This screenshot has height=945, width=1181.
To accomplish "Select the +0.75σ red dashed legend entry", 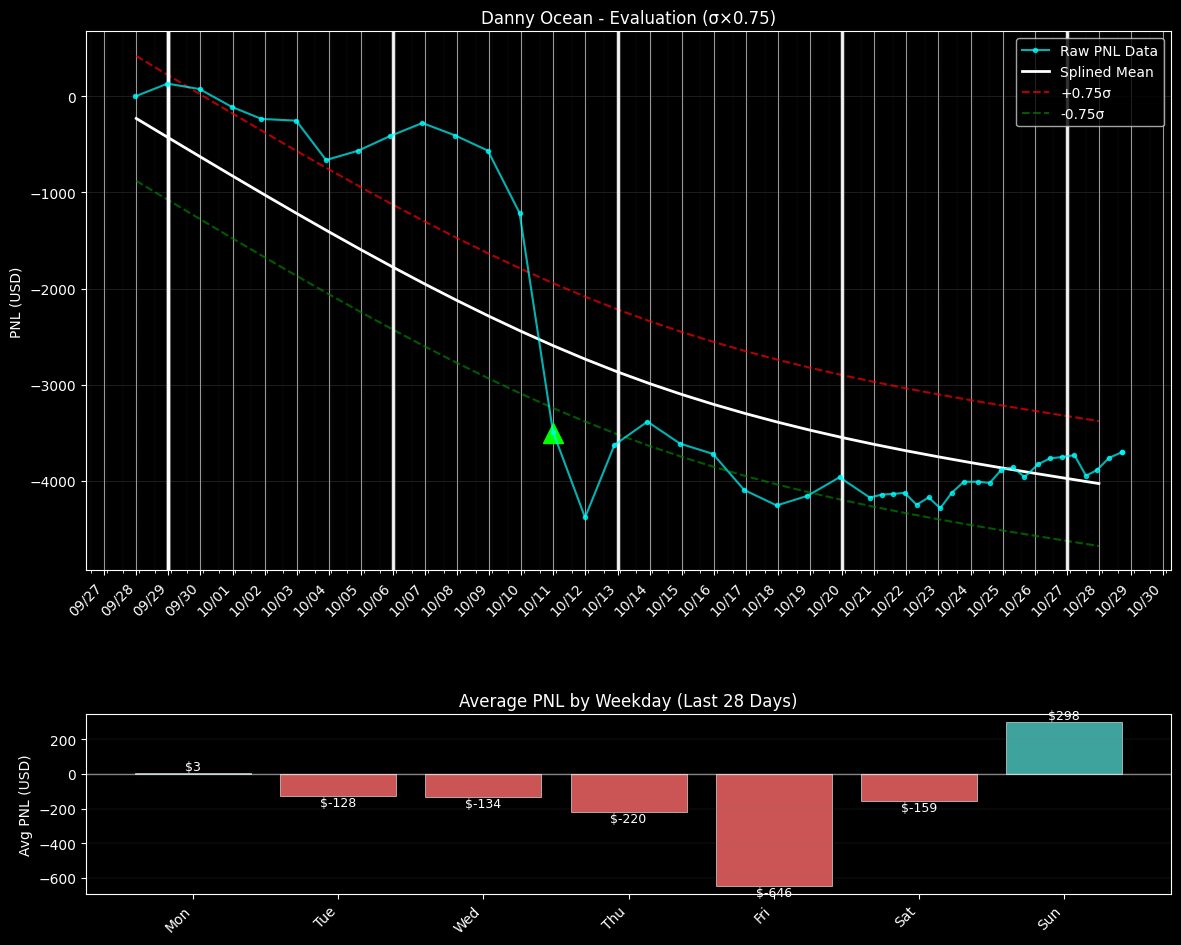I will click(x=1085, y=93).
